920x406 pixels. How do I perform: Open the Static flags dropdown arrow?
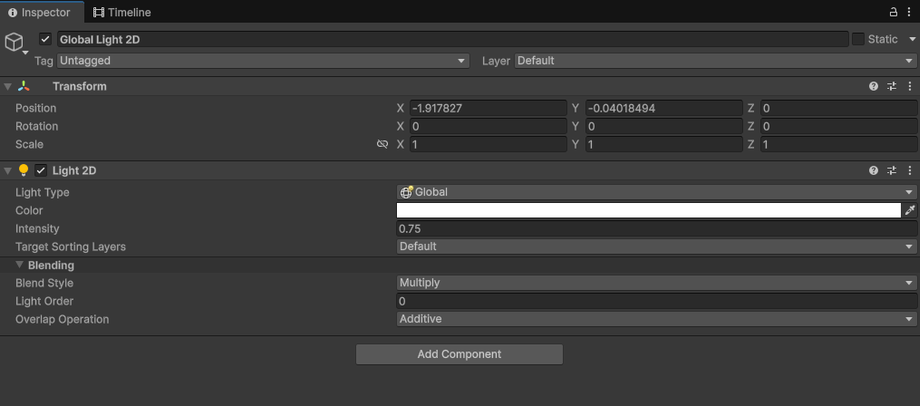912,39
